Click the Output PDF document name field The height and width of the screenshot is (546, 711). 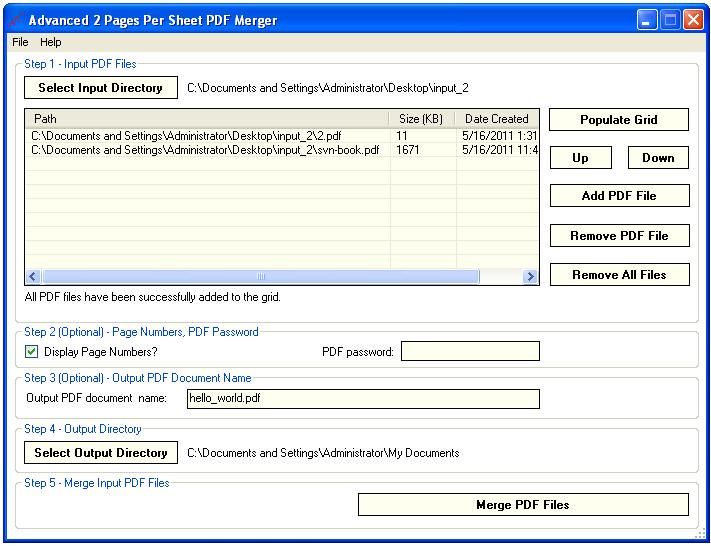coord(363,399)
